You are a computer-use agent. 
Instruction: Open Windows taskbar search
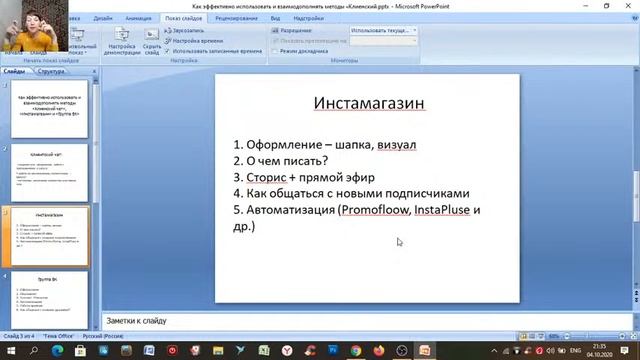pyautogui.click(x=34, y=351)
